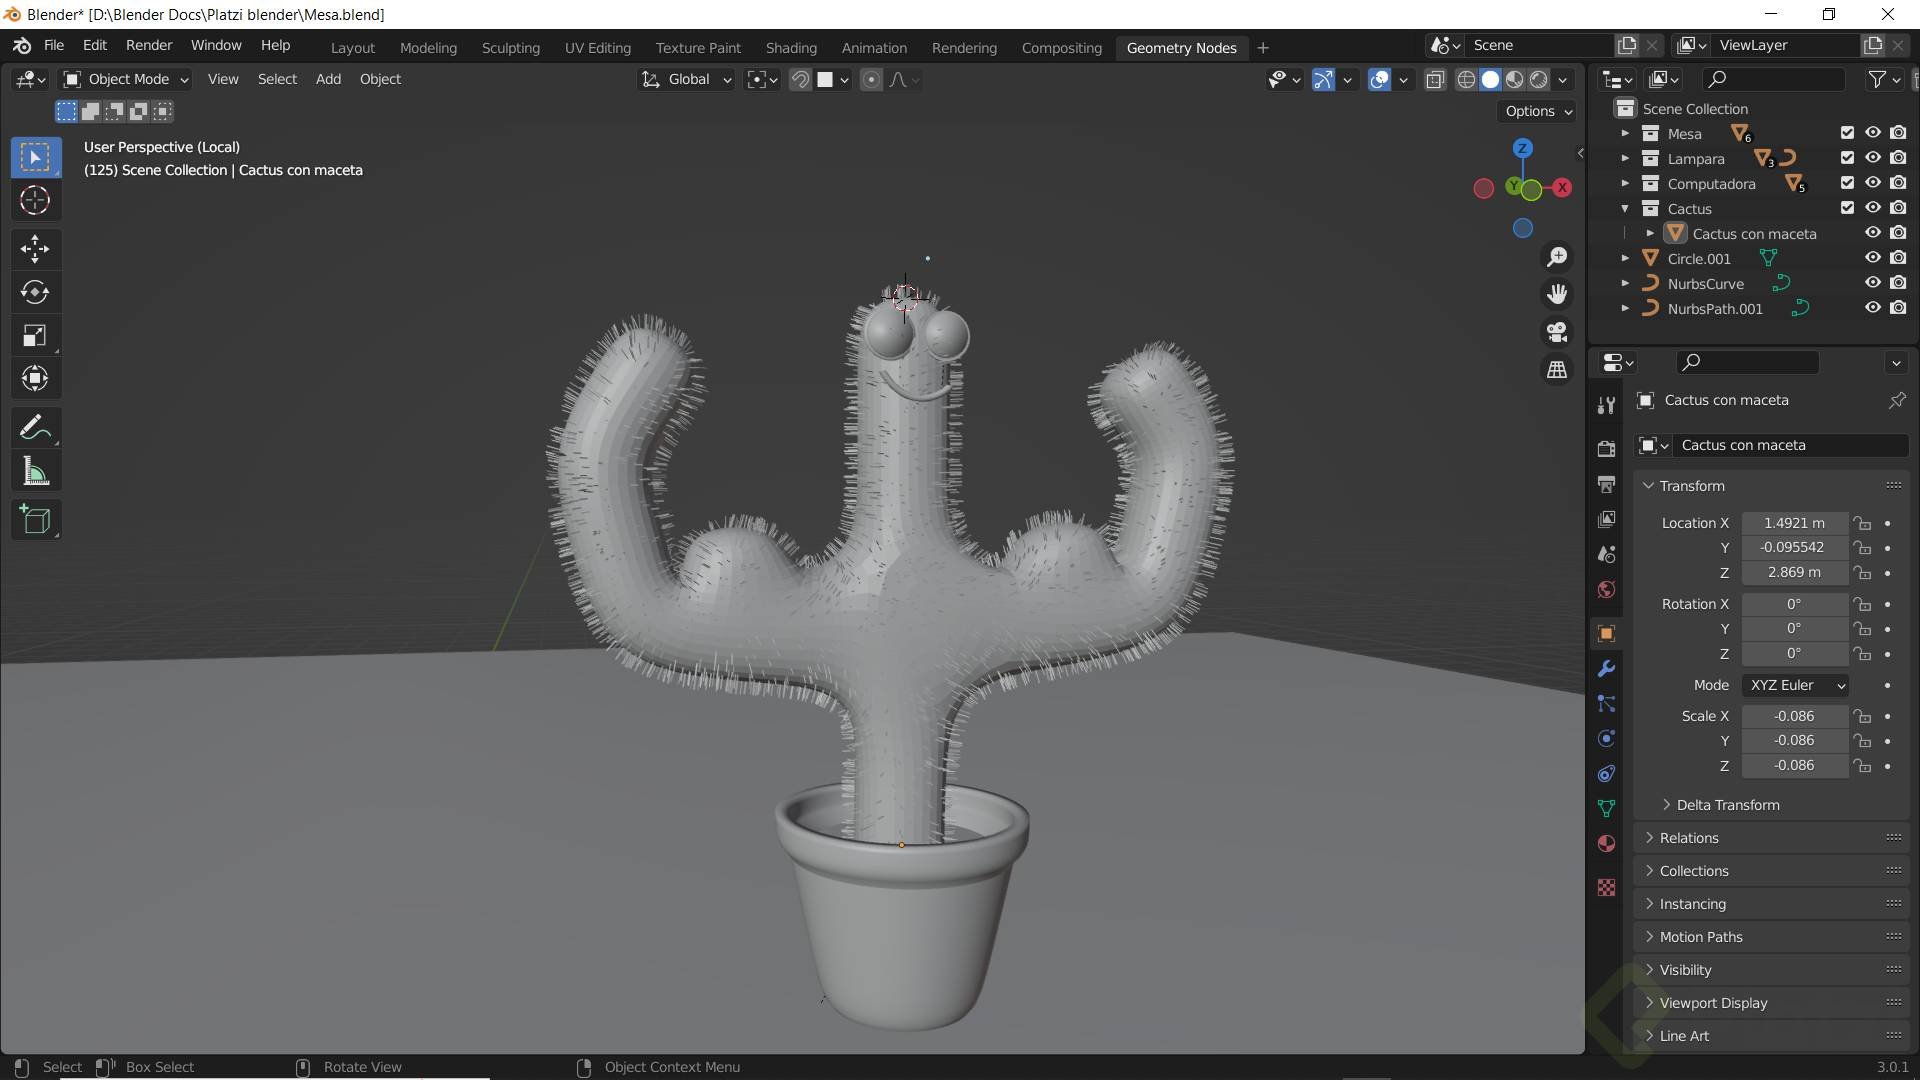Switch to the Shading workspace tab
1920x1080 pixels.
pos(790,47)
